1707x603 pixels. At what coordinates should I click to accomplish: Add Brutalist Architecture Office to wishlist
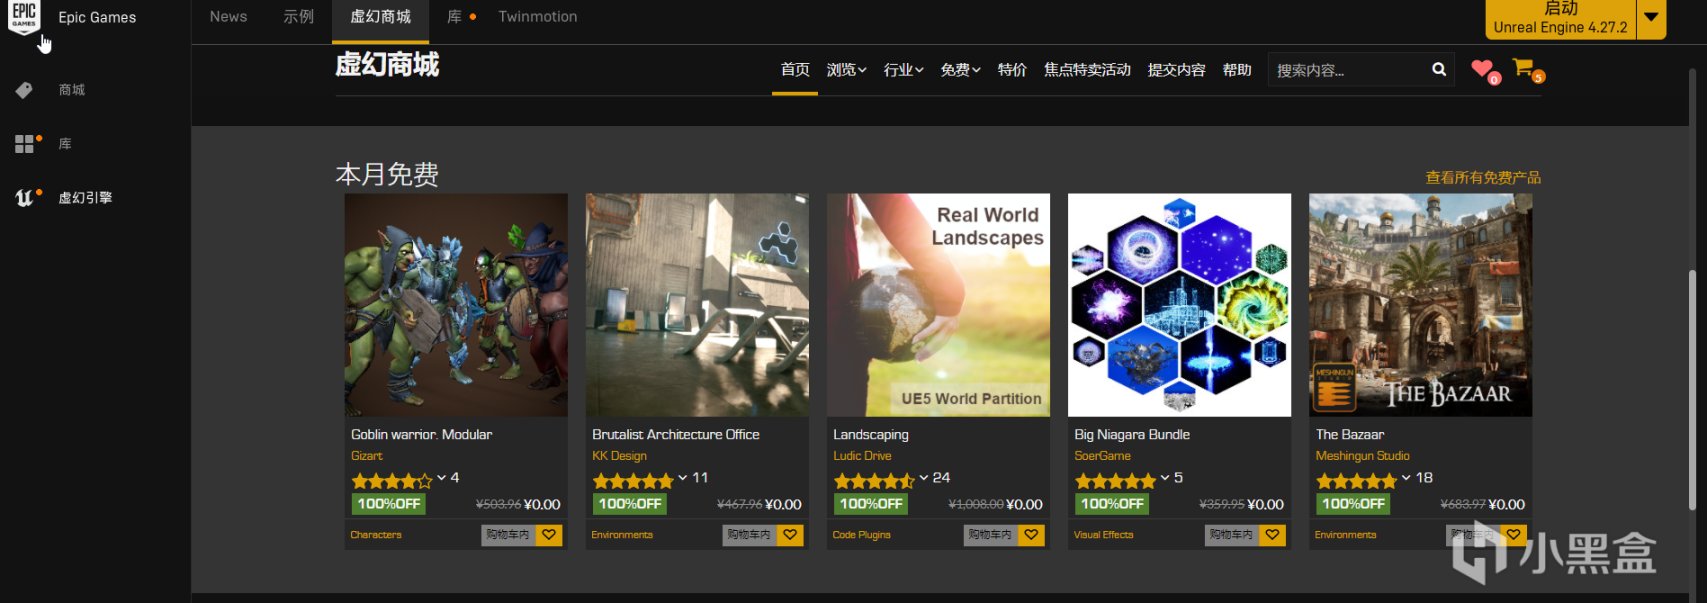point(790,535)
